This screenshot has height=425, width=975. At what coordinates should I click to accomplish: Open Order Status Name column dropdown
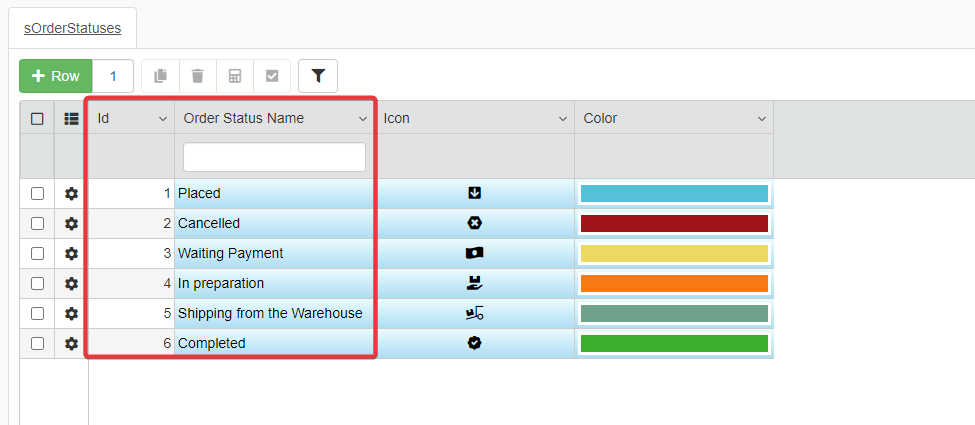pos(363,119)
